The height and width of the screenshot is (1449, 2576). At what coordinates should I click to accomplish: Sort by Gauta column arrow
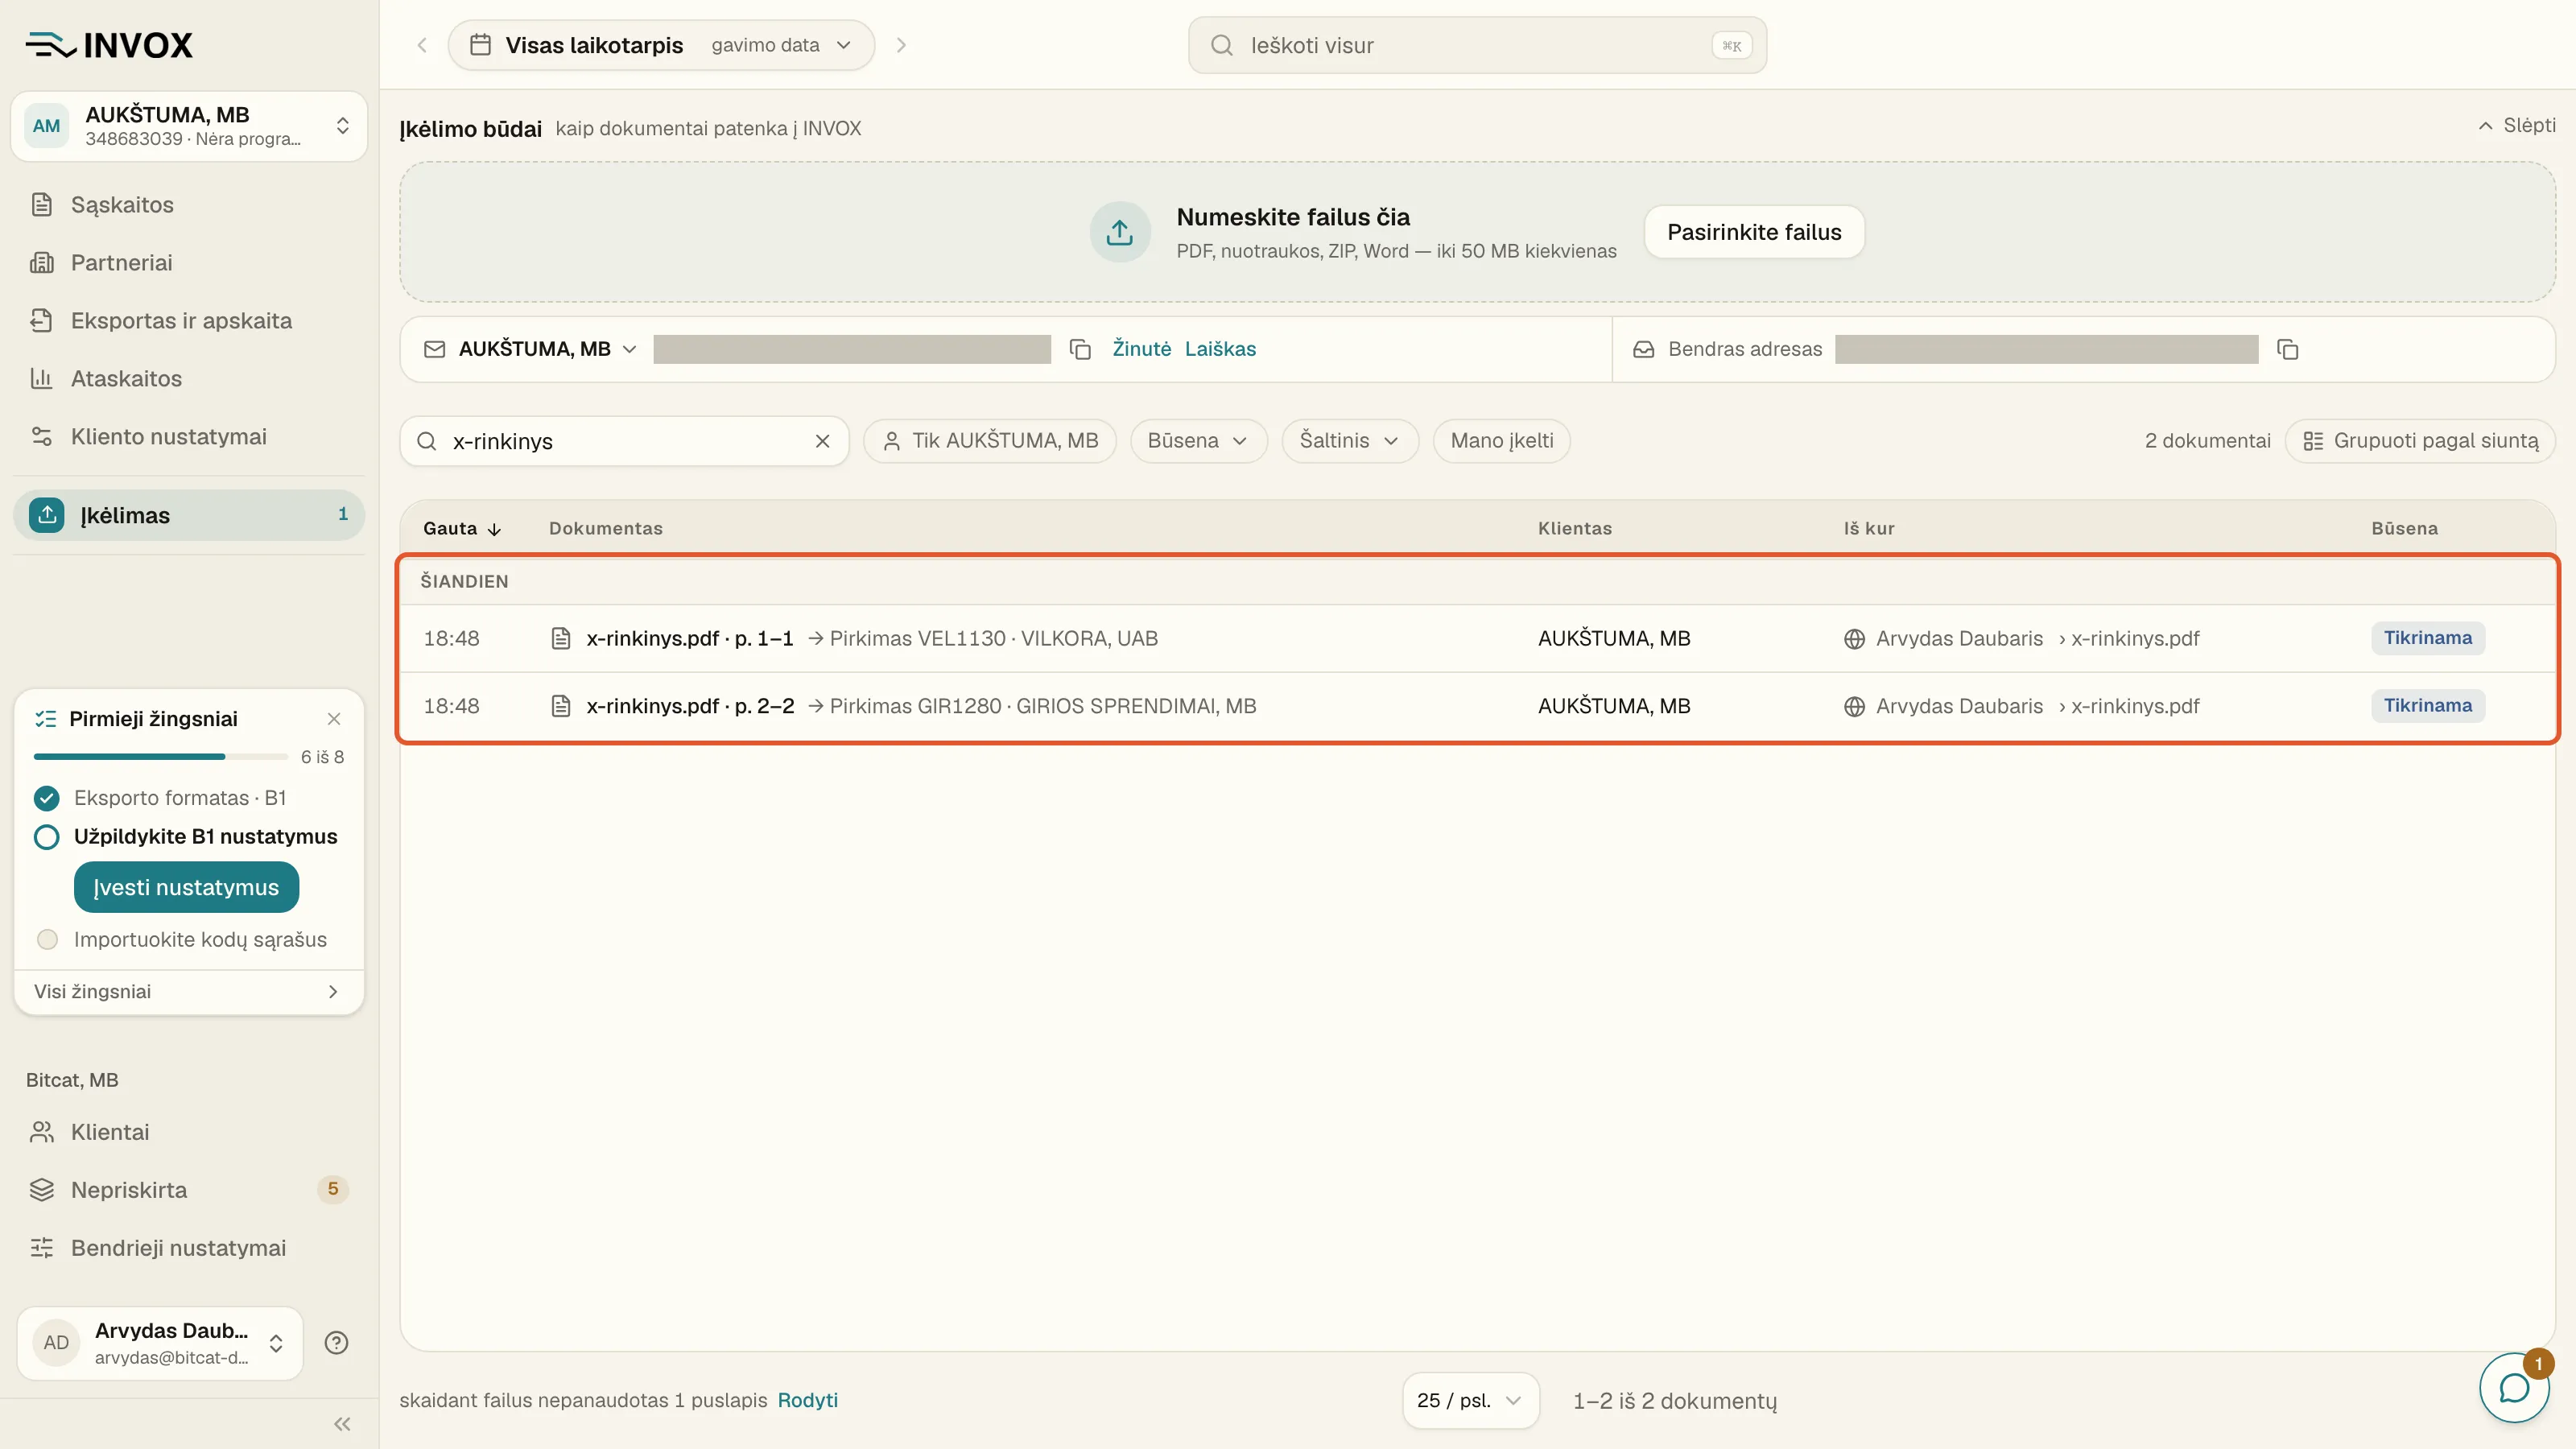tap(494, 529)
